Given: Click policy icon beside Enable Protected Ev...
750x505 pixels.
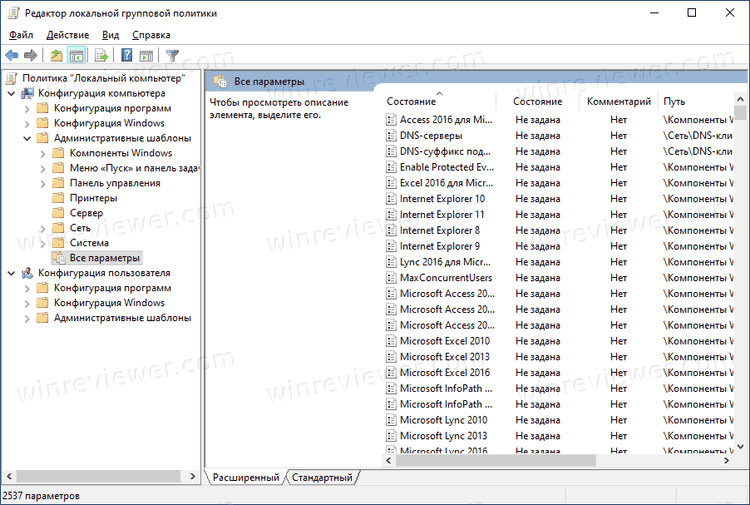Looking at the screenshot, I should 391,167.
